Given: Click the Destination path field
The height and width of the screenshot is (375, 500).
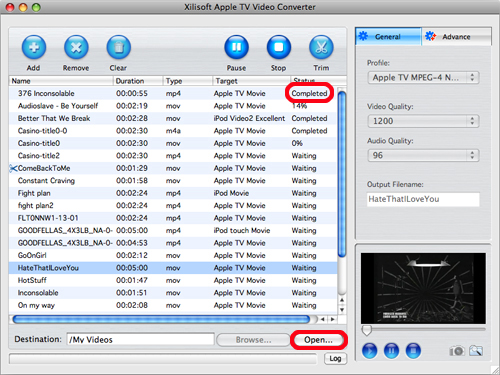Looking at the screenshot, I should click(x=140, y=340).
